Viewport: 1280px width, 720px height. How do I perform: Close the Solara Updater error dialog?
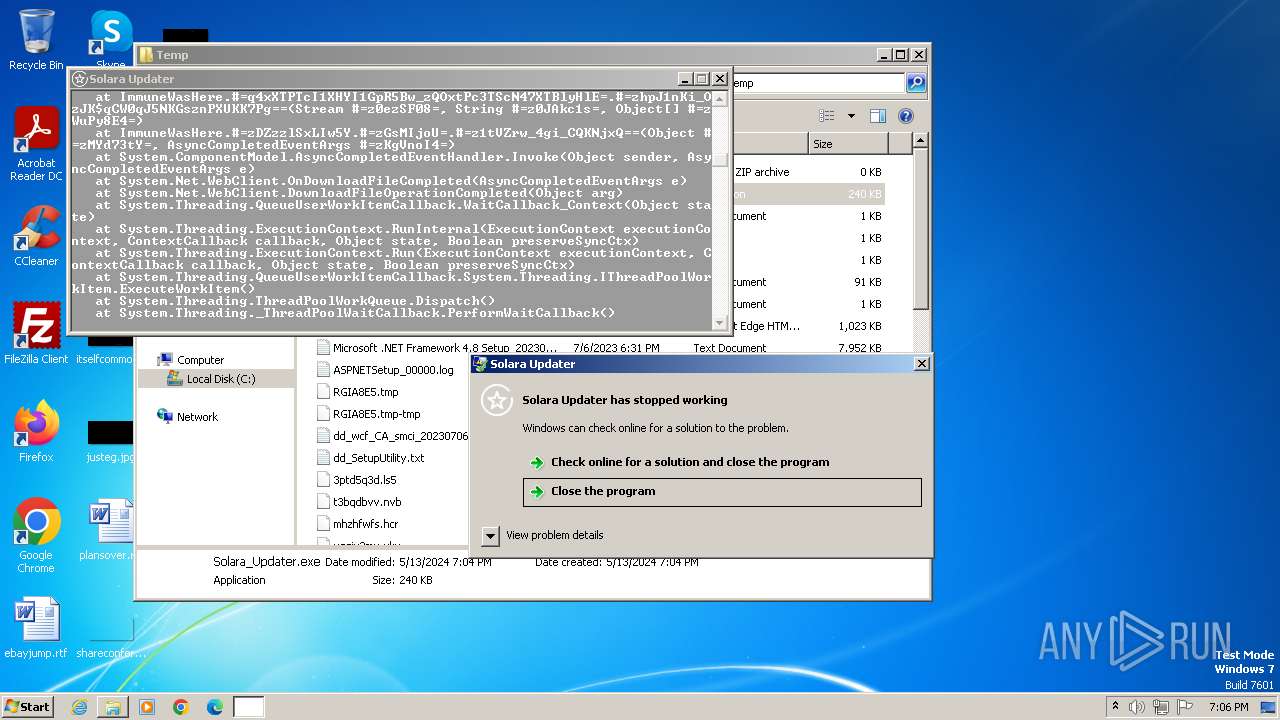922,364
